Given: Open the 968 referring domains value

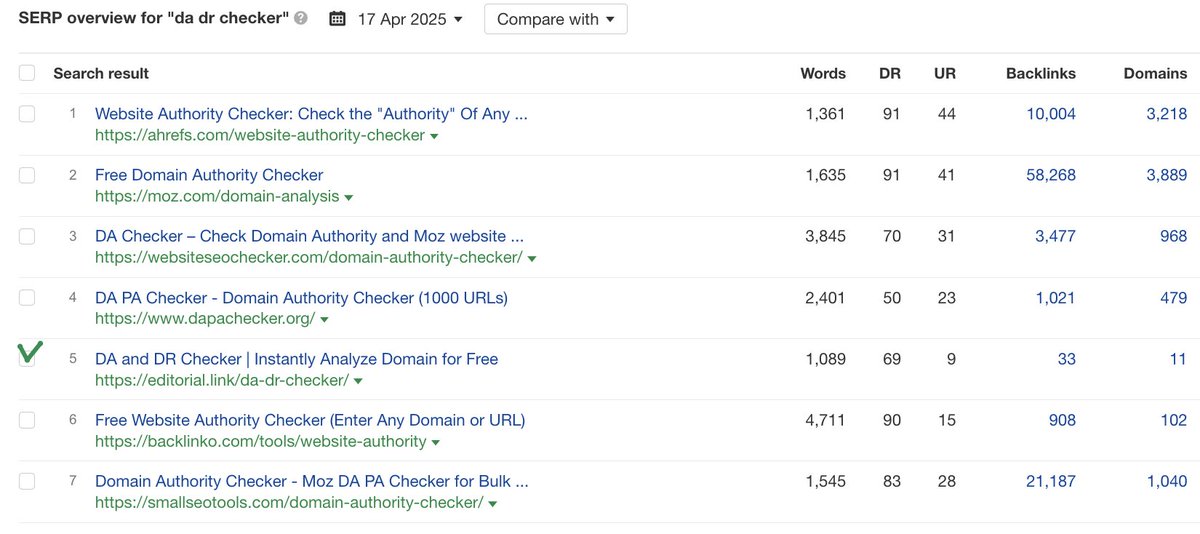Looking at the screenshot, I should [1173, 236].
